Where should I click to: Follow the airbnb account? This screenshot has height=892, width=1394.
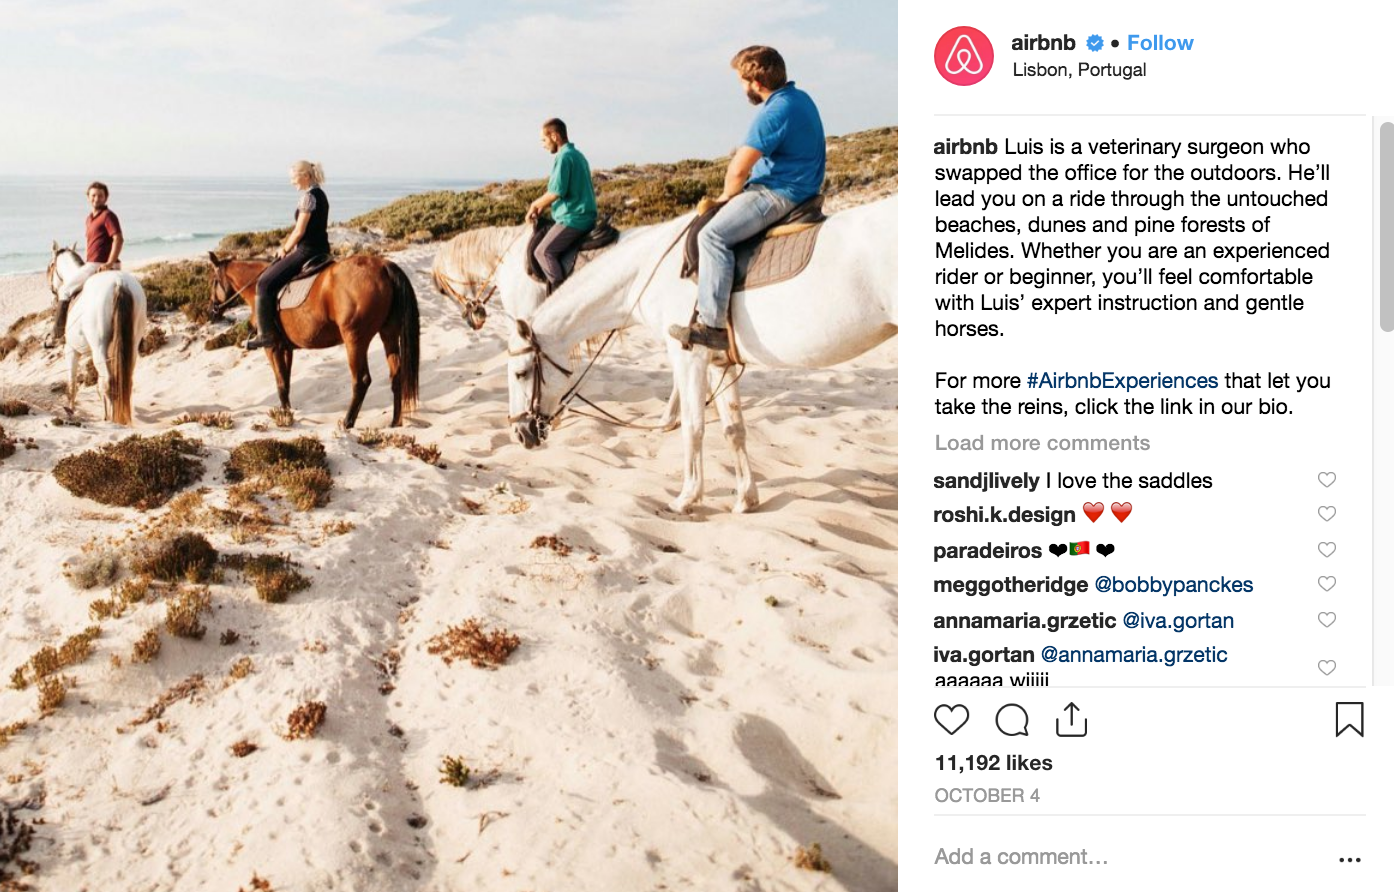coord(1160,43)
